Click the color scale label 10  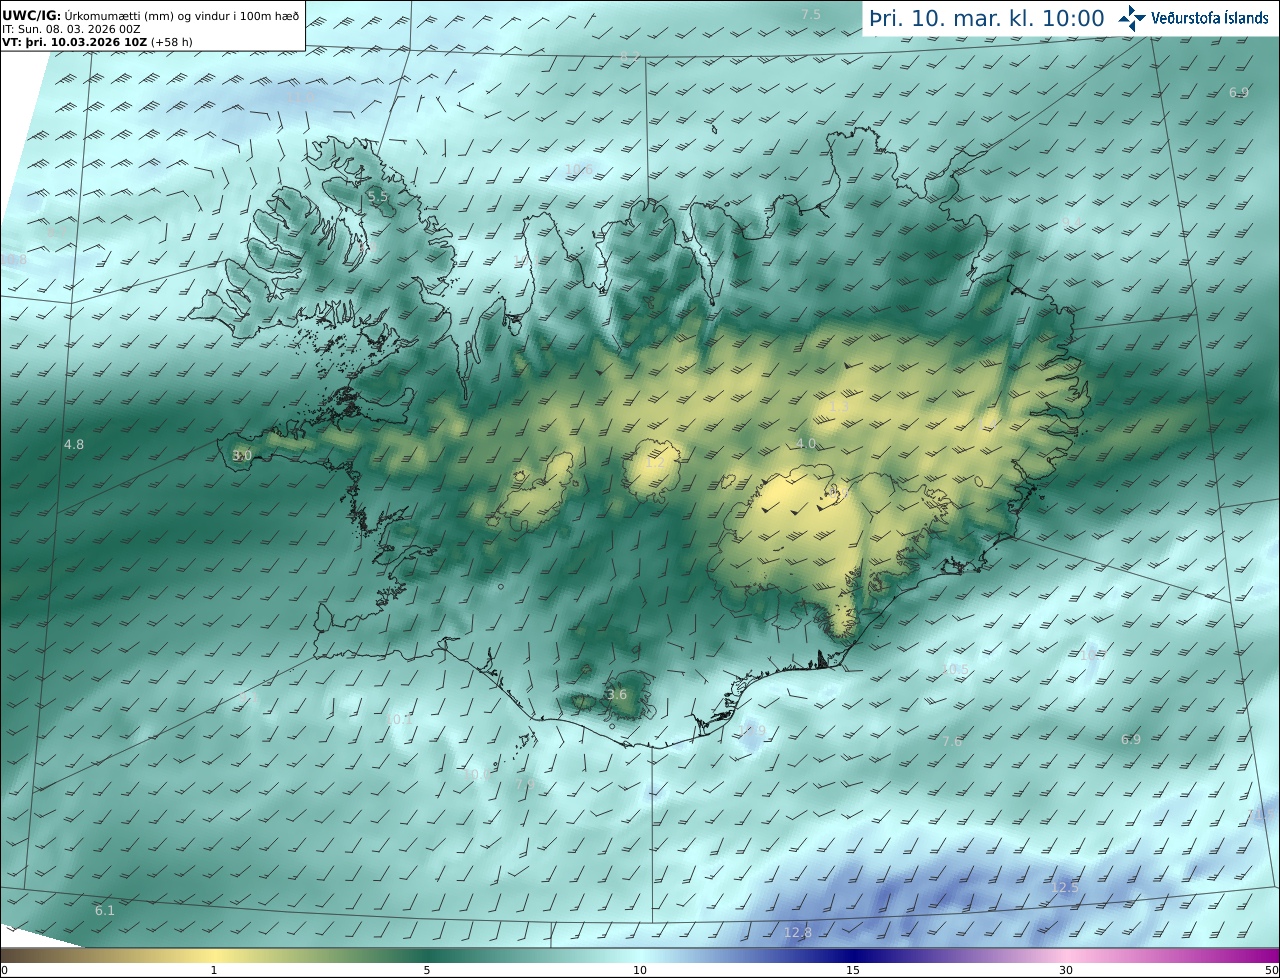(640, 970)
